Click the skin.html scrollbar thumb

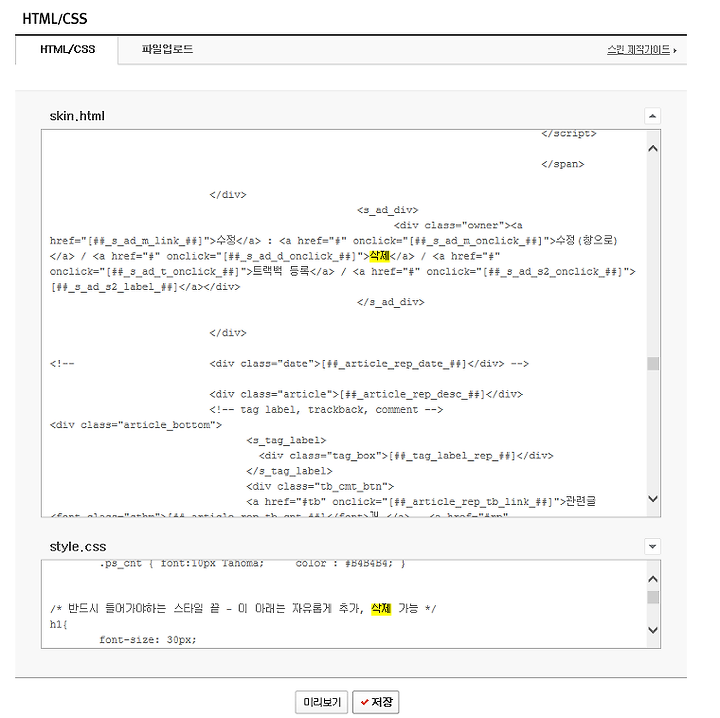652,363
